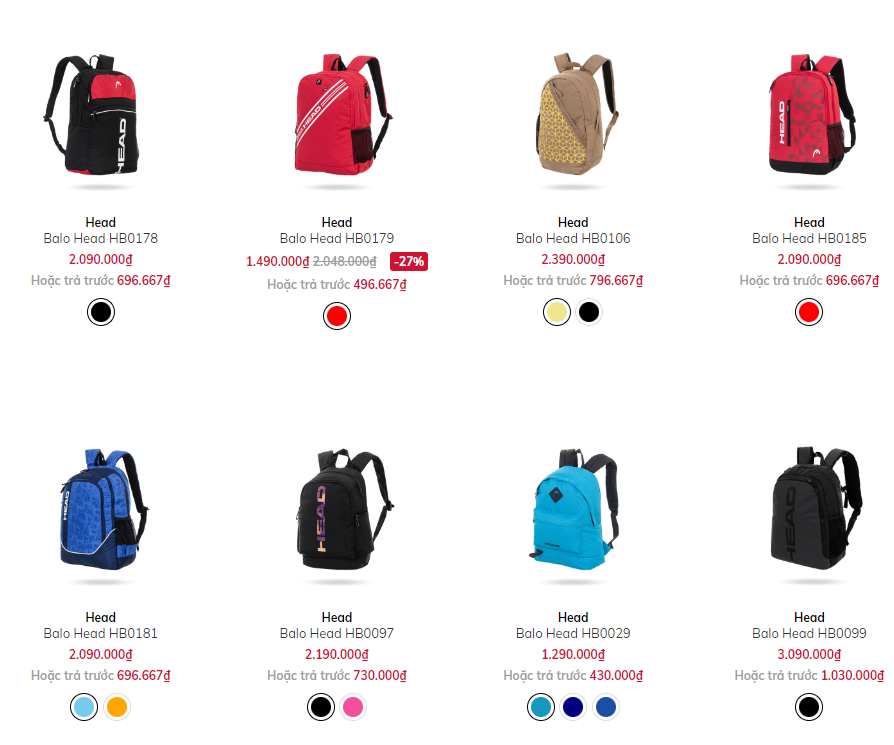
Task: Open the Balo Head HB0099 product title
Action: (x=809, y=633)
